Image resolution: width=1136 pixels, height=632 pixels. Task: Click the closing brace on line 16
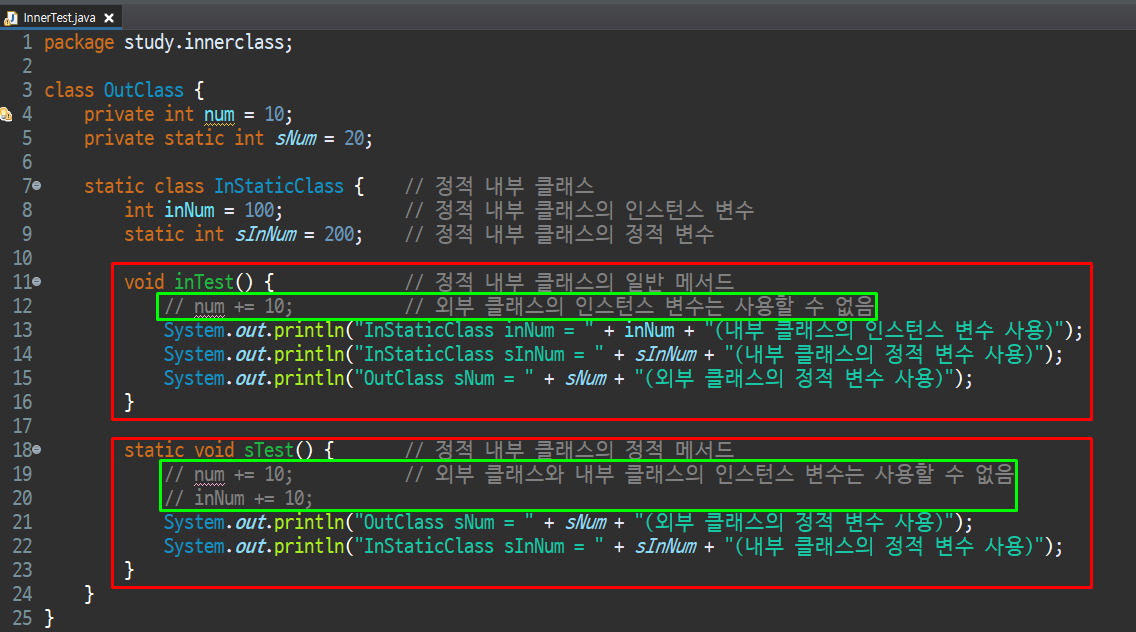[130, 402]
